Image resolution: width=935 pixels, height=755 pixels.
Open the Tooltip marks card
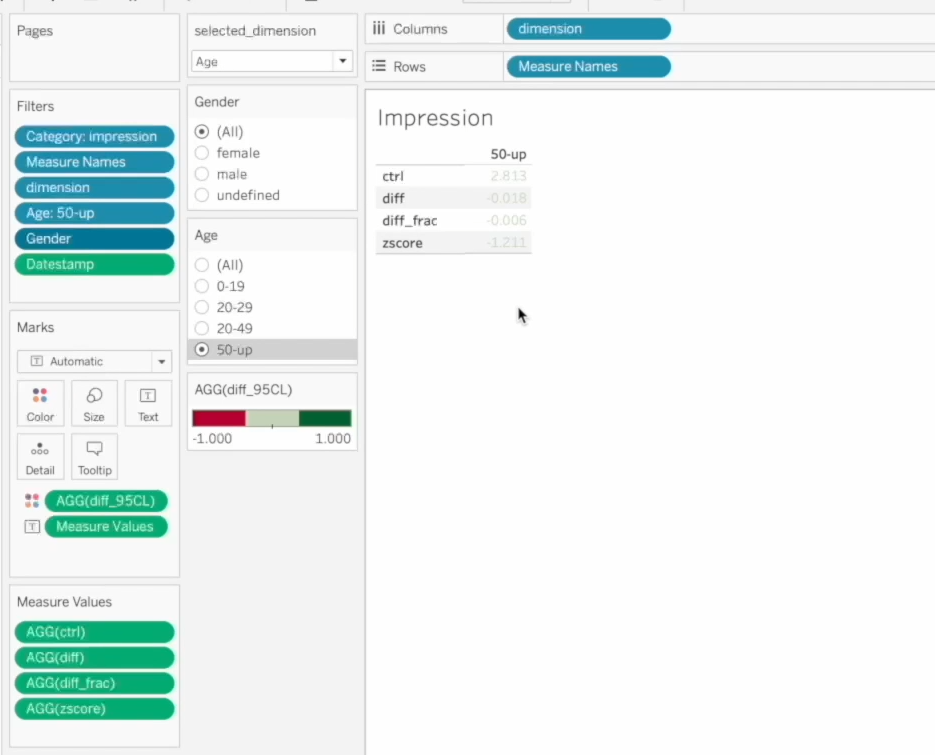click(x=94, y=457)
